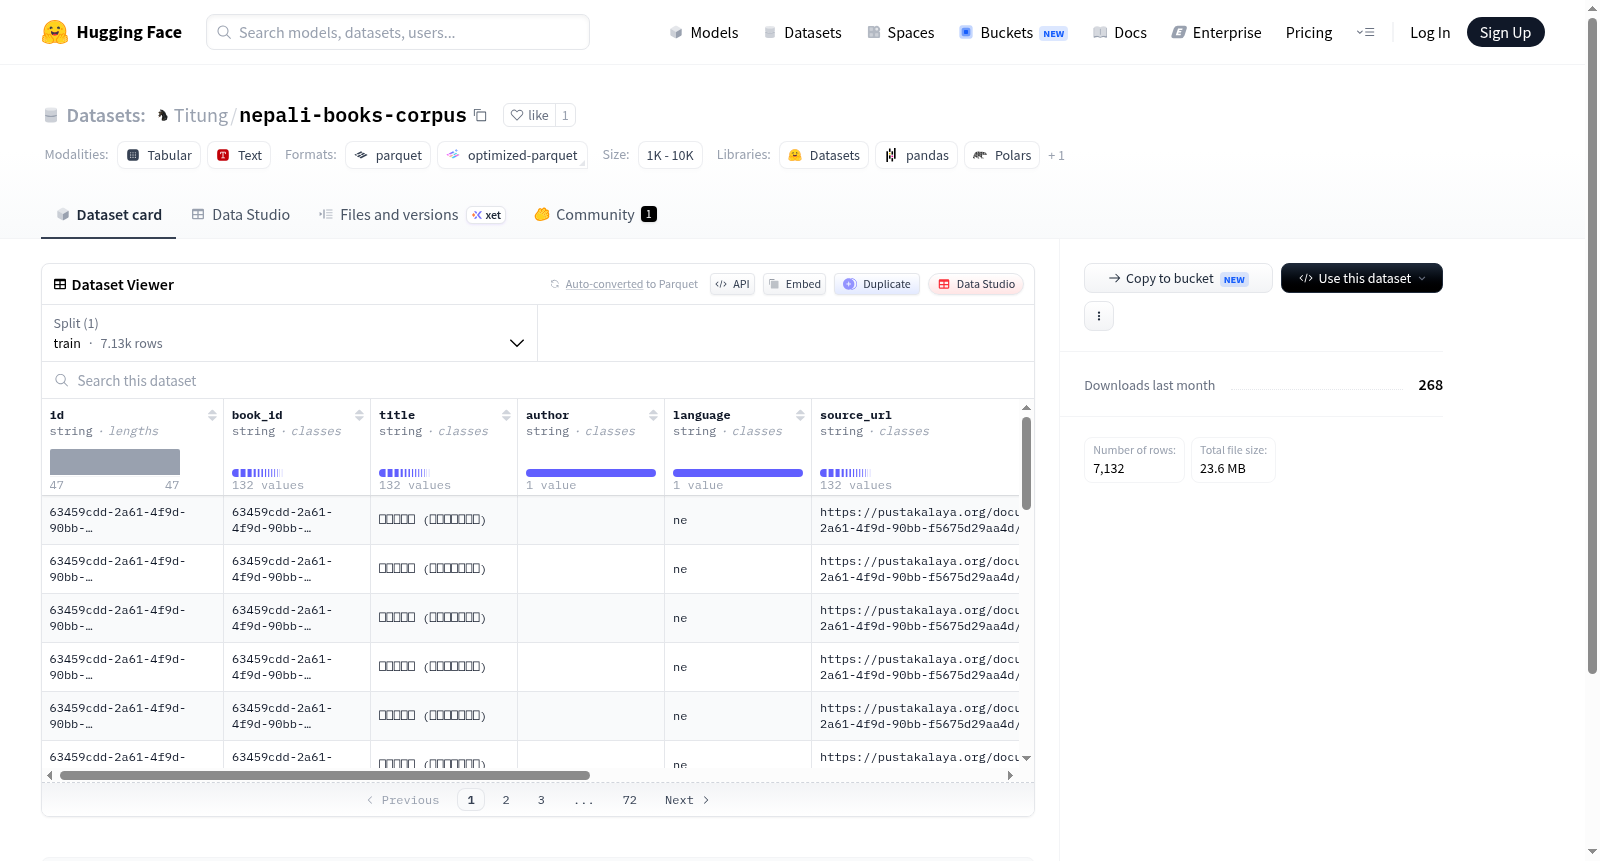Open the Embed option

click(795, 284)
